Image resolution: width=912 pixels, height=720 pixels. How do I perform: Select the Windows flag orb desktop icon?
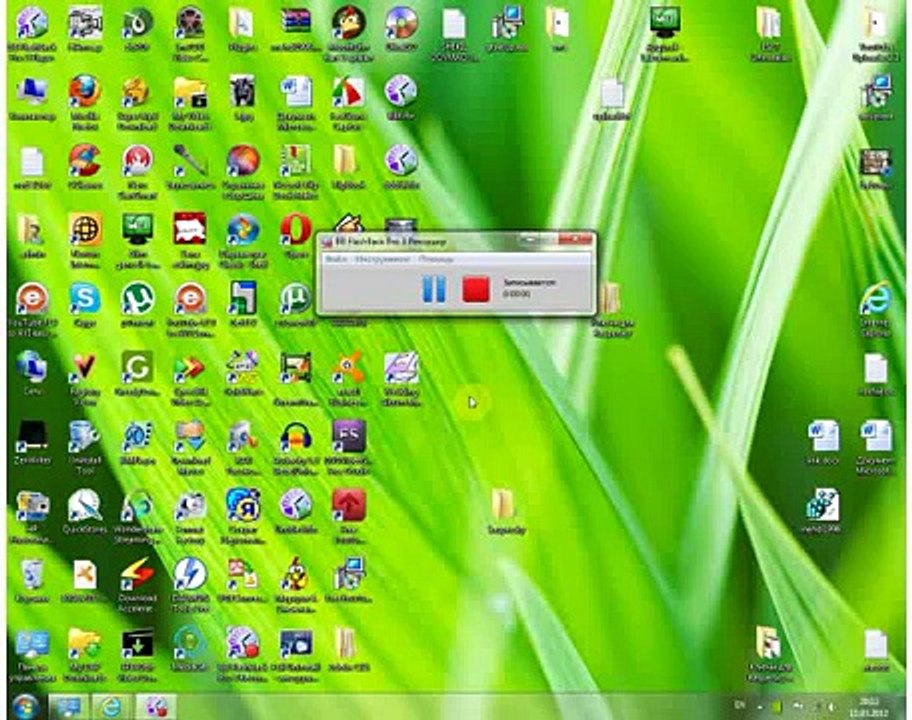(x=243, y=240)
